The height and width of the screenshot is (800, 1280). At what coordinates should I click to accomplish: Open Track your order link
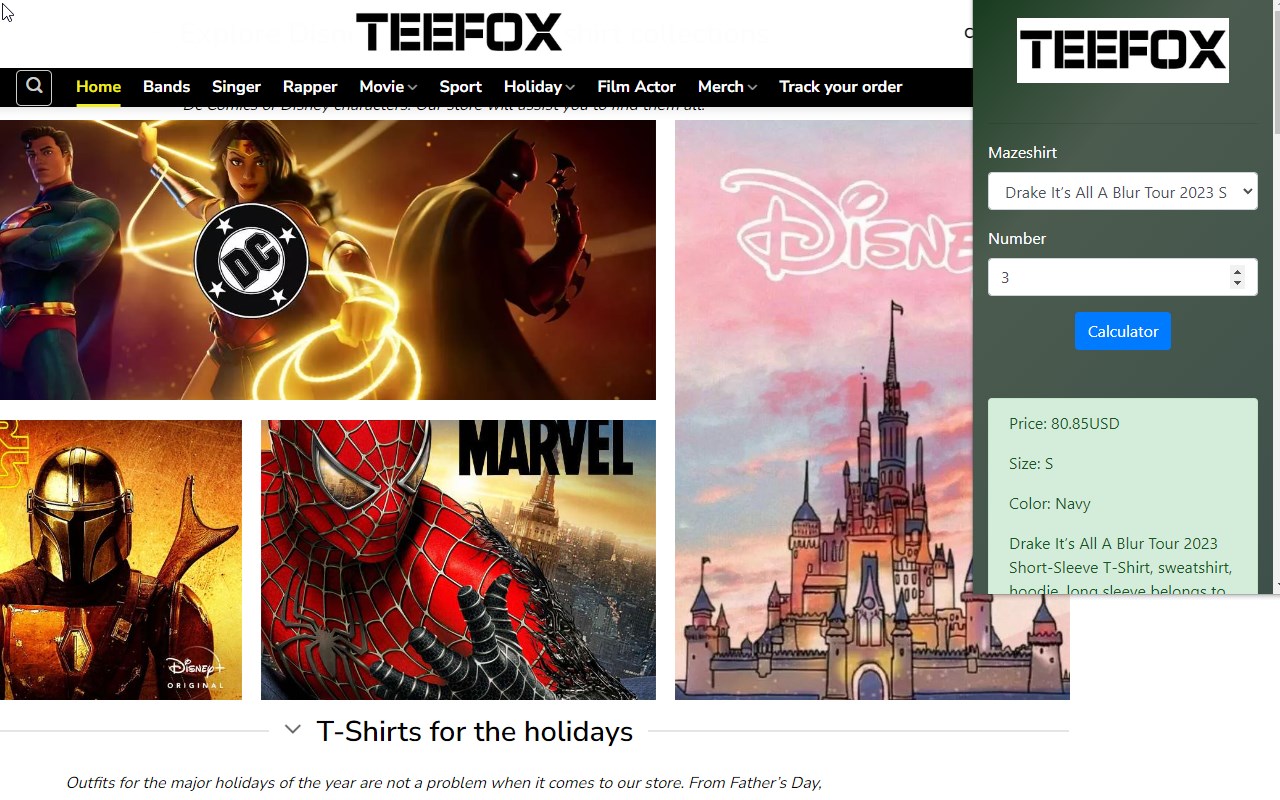point(840,87)
